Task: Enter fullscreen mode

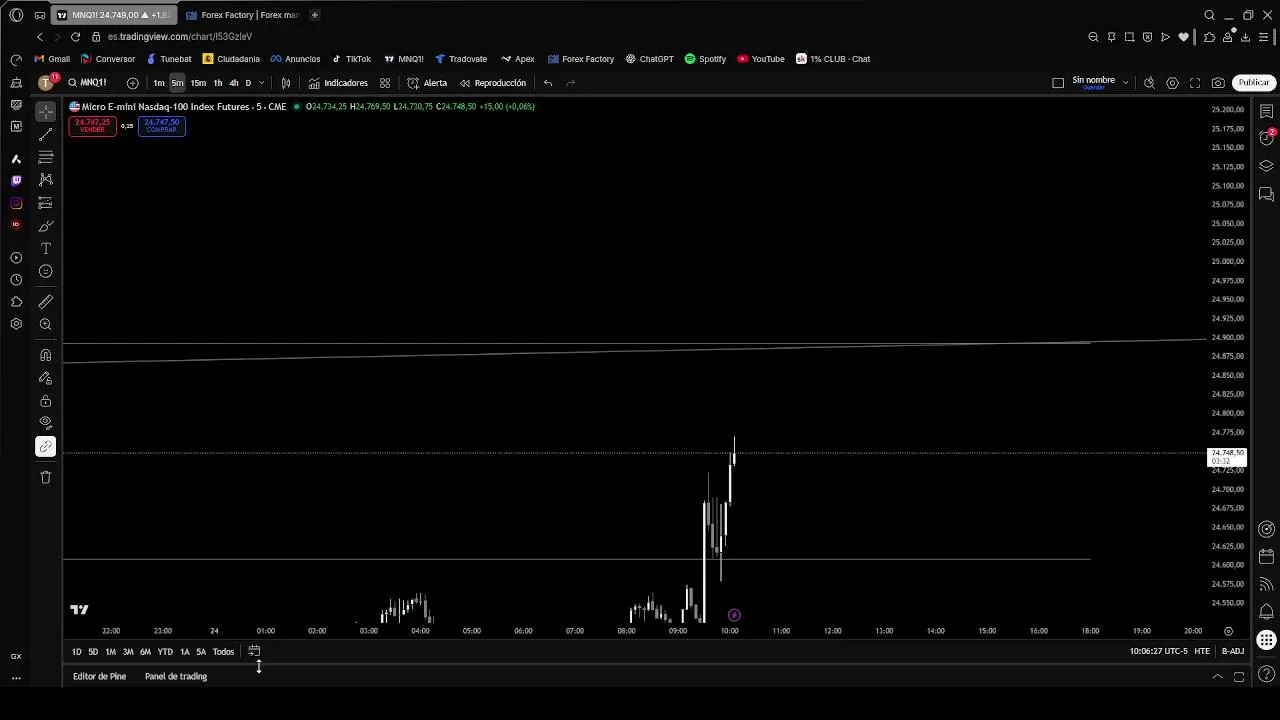Action: (1195, 83)
